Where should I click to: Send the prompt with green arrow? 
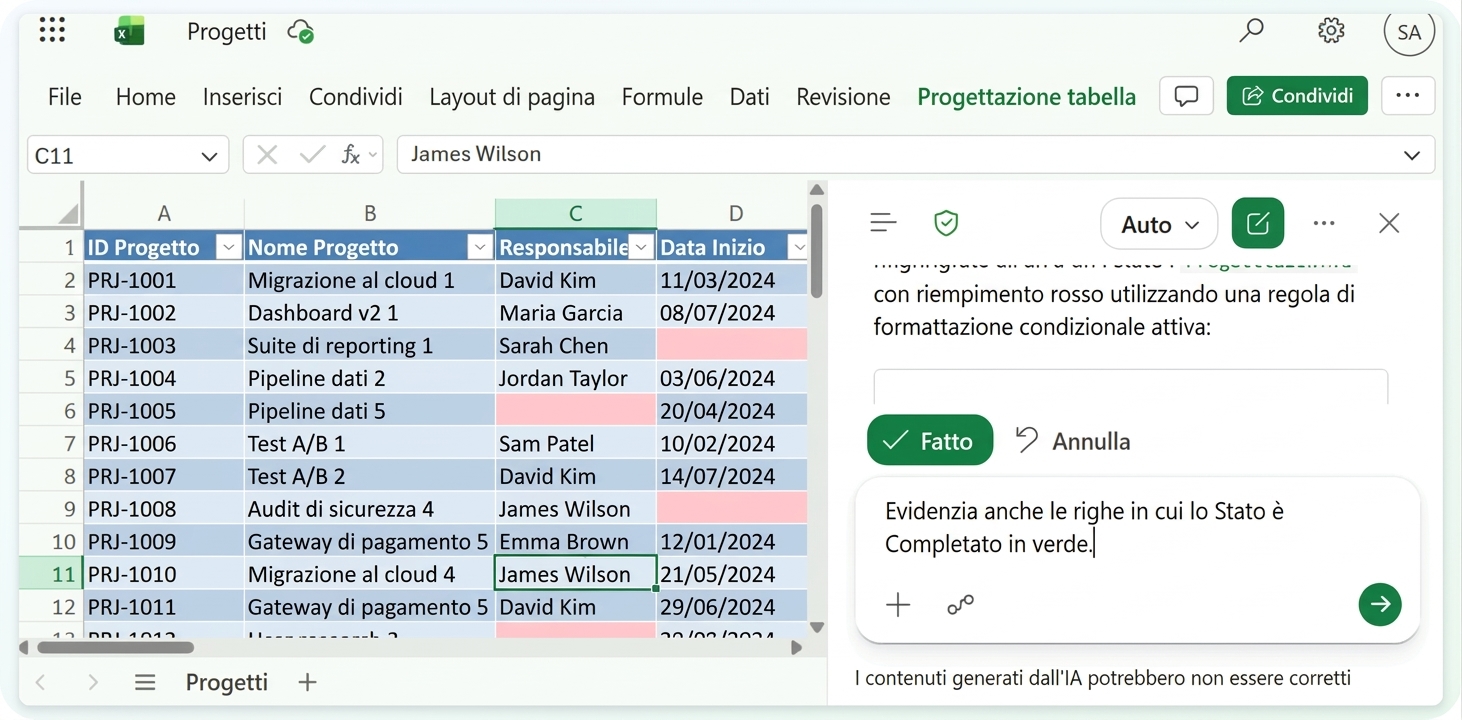point(1380,604)
